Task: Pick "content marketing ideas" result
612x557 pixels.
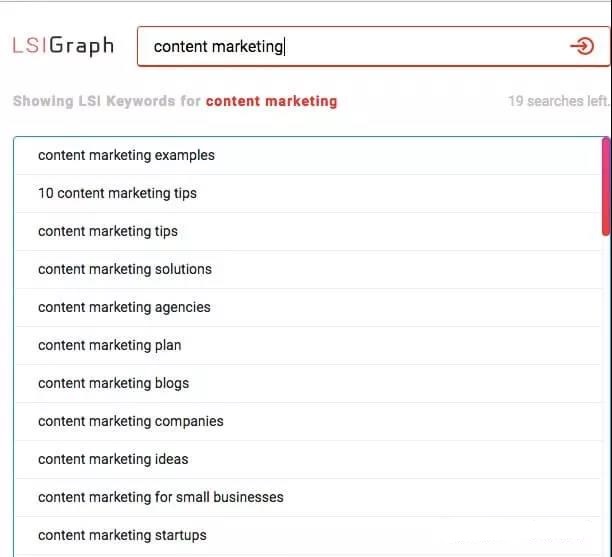Action: pyautogui.click(x=113, y=459)
